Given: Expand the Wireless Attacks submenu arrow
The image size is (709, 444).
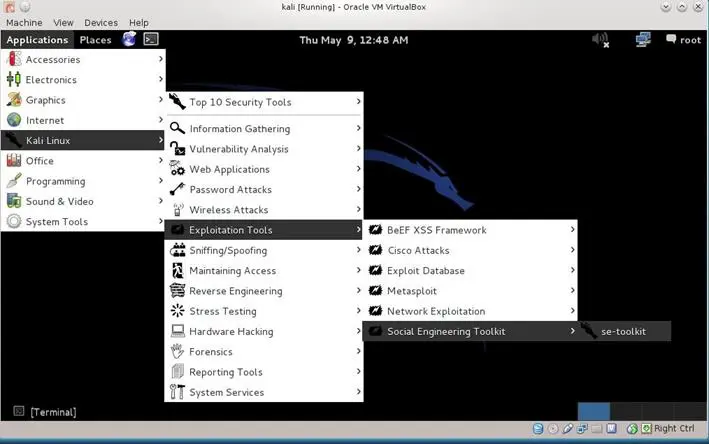Looking at the screenshot, I should coord(358,210).
